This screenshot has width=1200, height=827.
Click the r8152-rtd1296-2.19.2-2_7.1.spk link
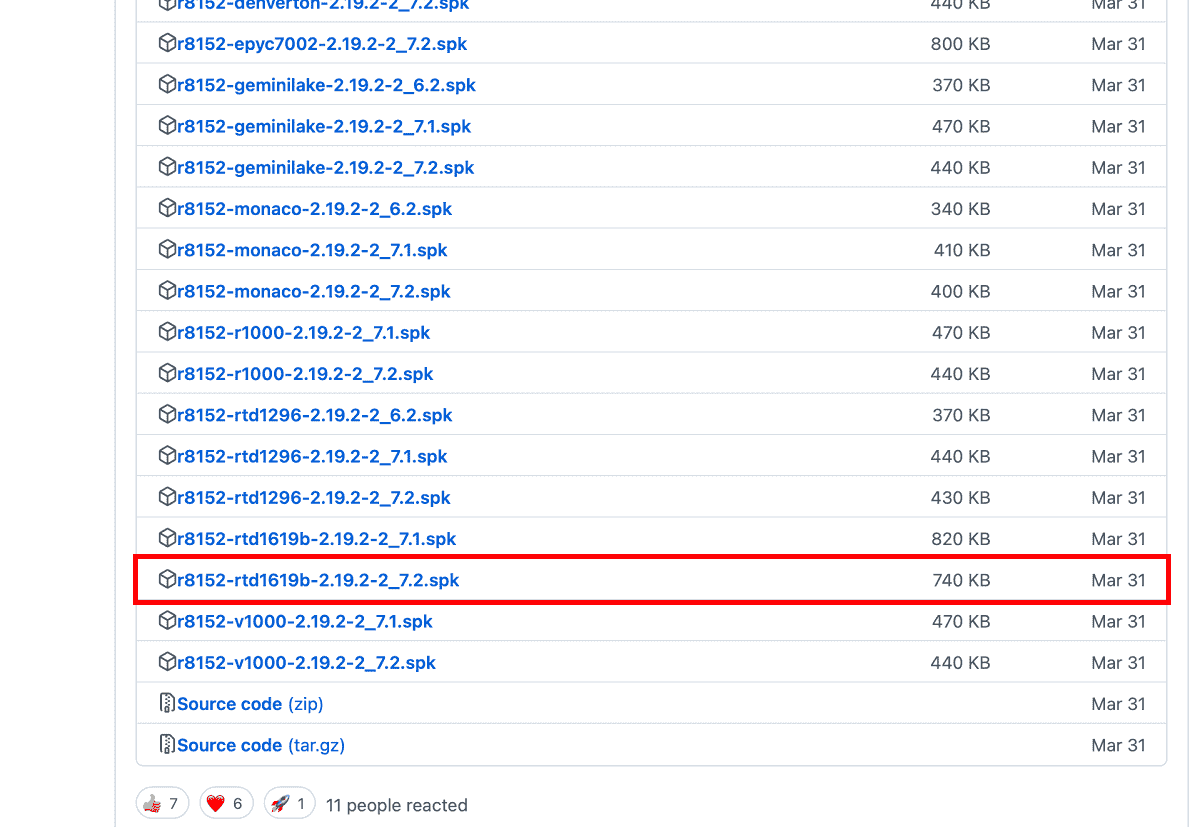312,456
